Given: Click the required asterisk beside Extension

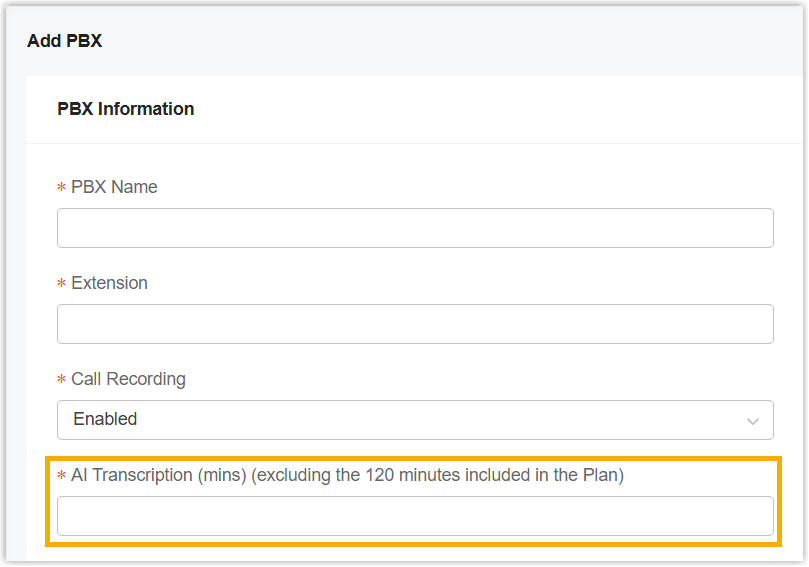Looking at the screenshot, I should click(62, 284).
